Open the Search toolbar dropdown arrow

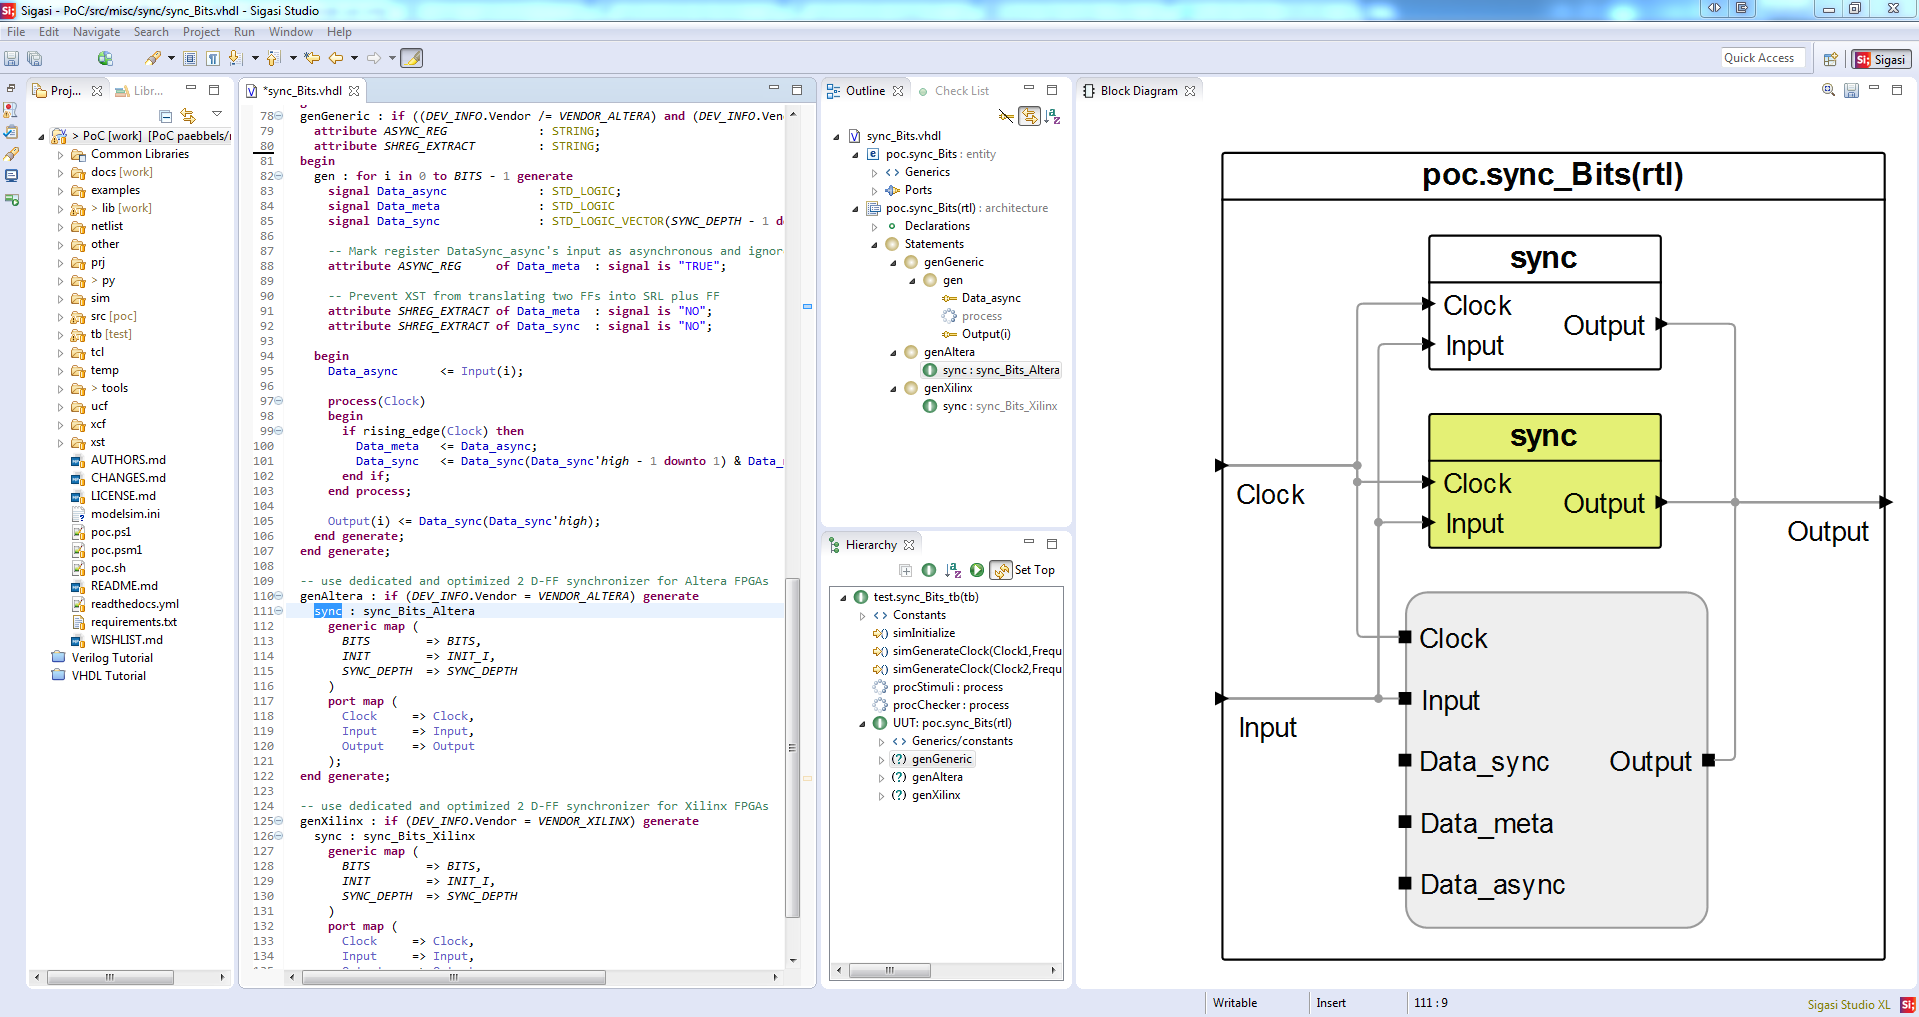[171, 59]
